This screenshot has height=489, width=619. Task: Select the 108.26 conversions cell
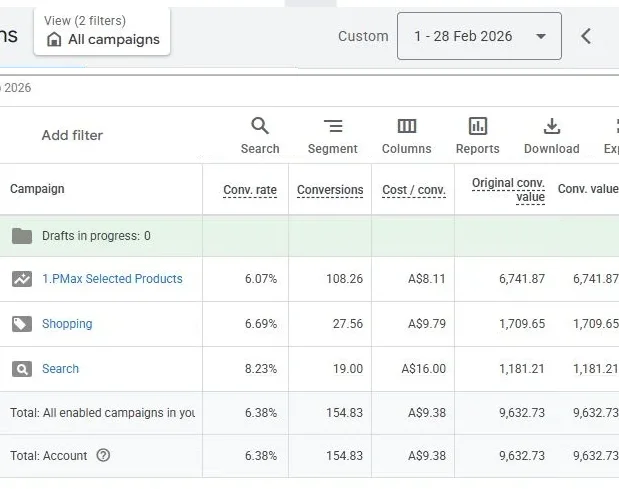[345, 279]
